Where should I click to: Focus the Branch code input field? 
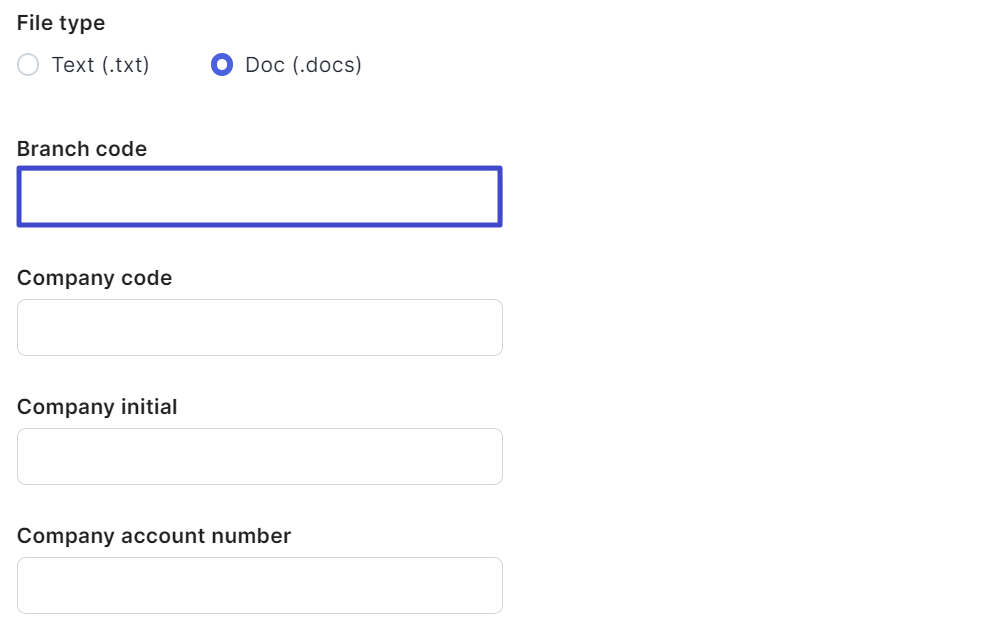point(259,197)
